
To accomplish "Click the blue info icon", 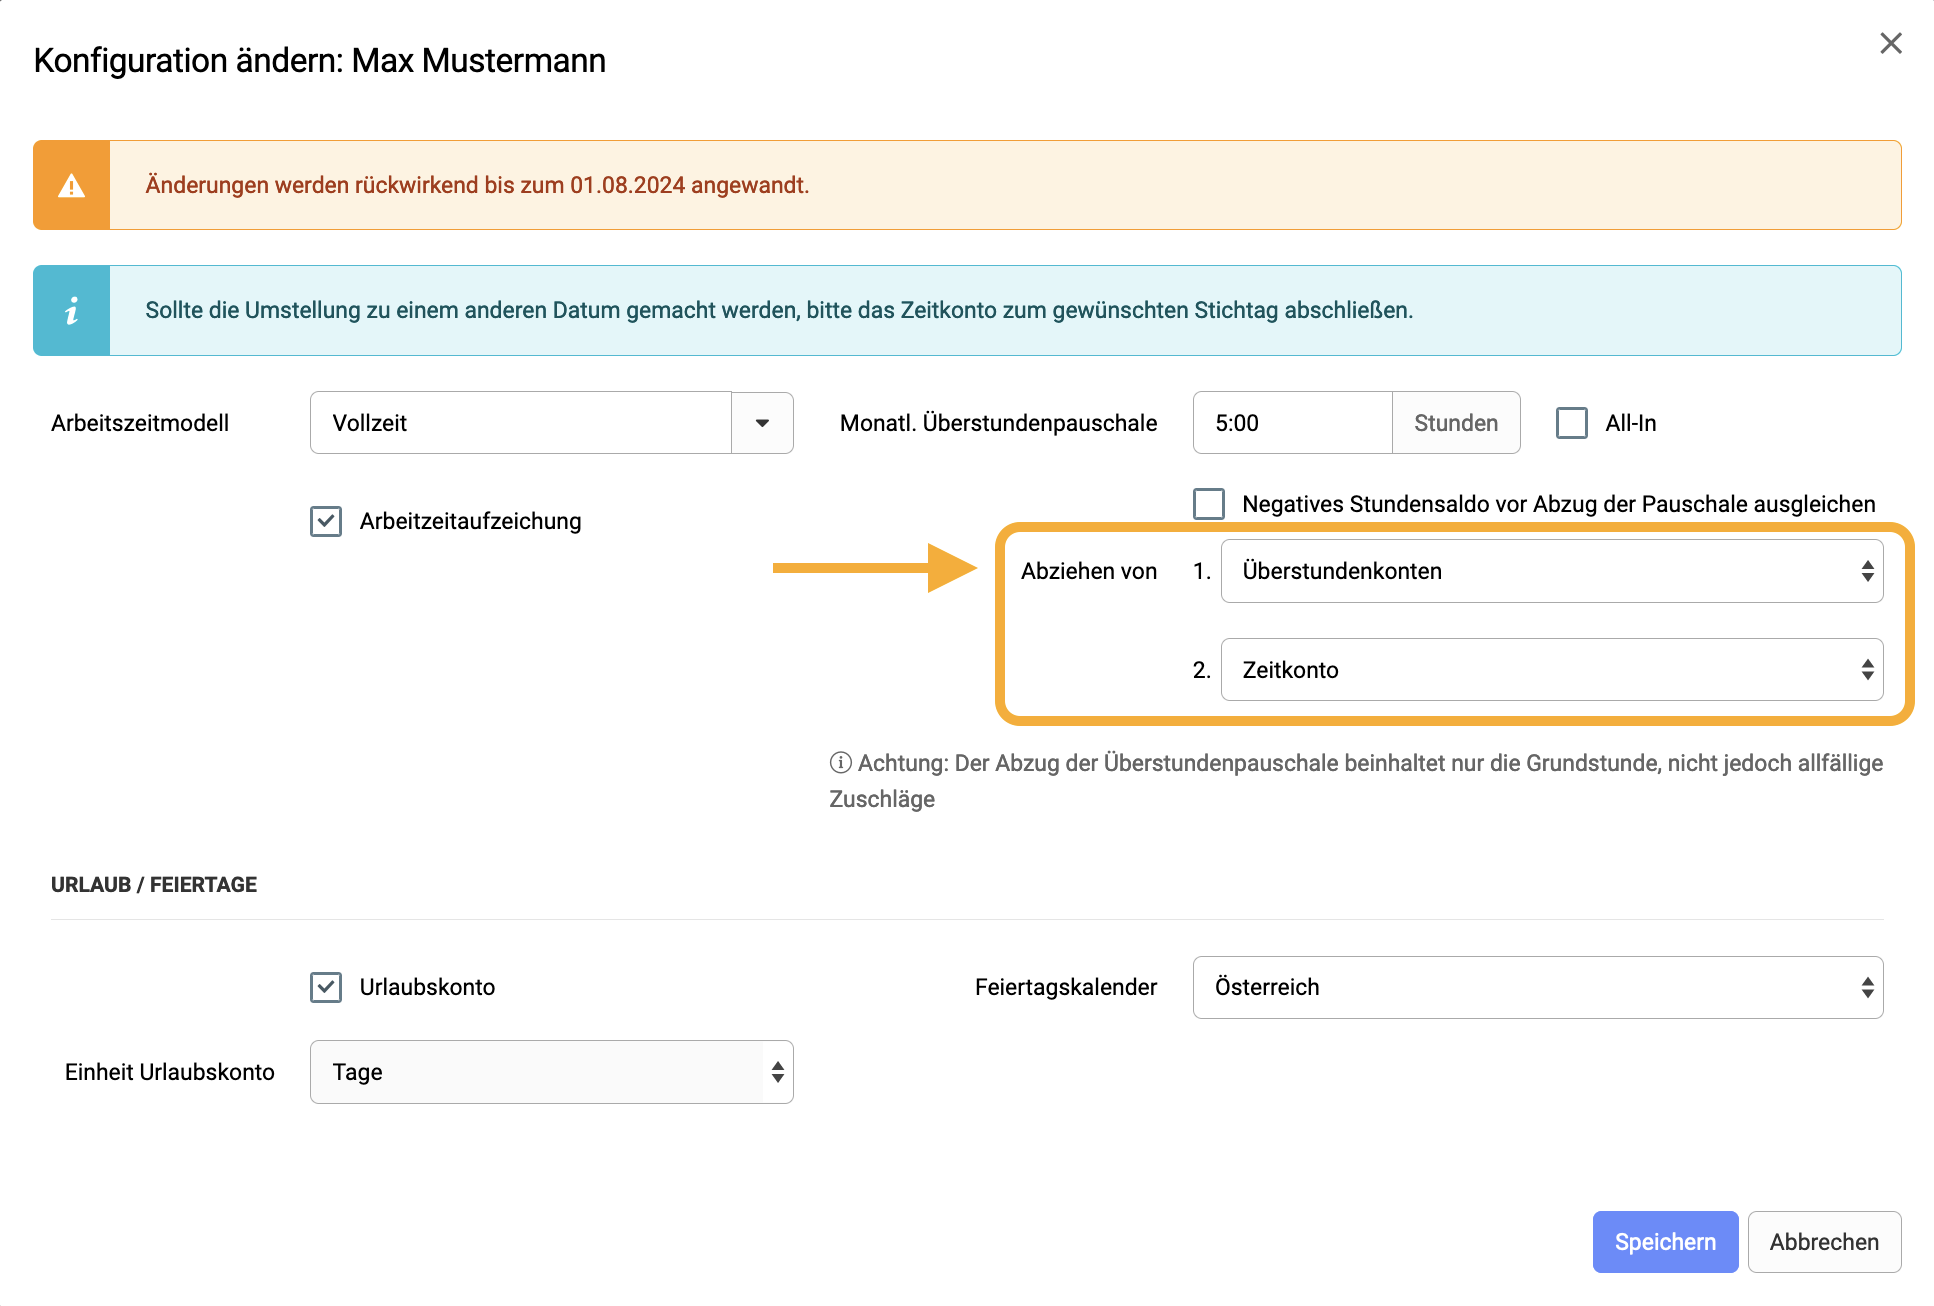I will click(x=71, y=310).
